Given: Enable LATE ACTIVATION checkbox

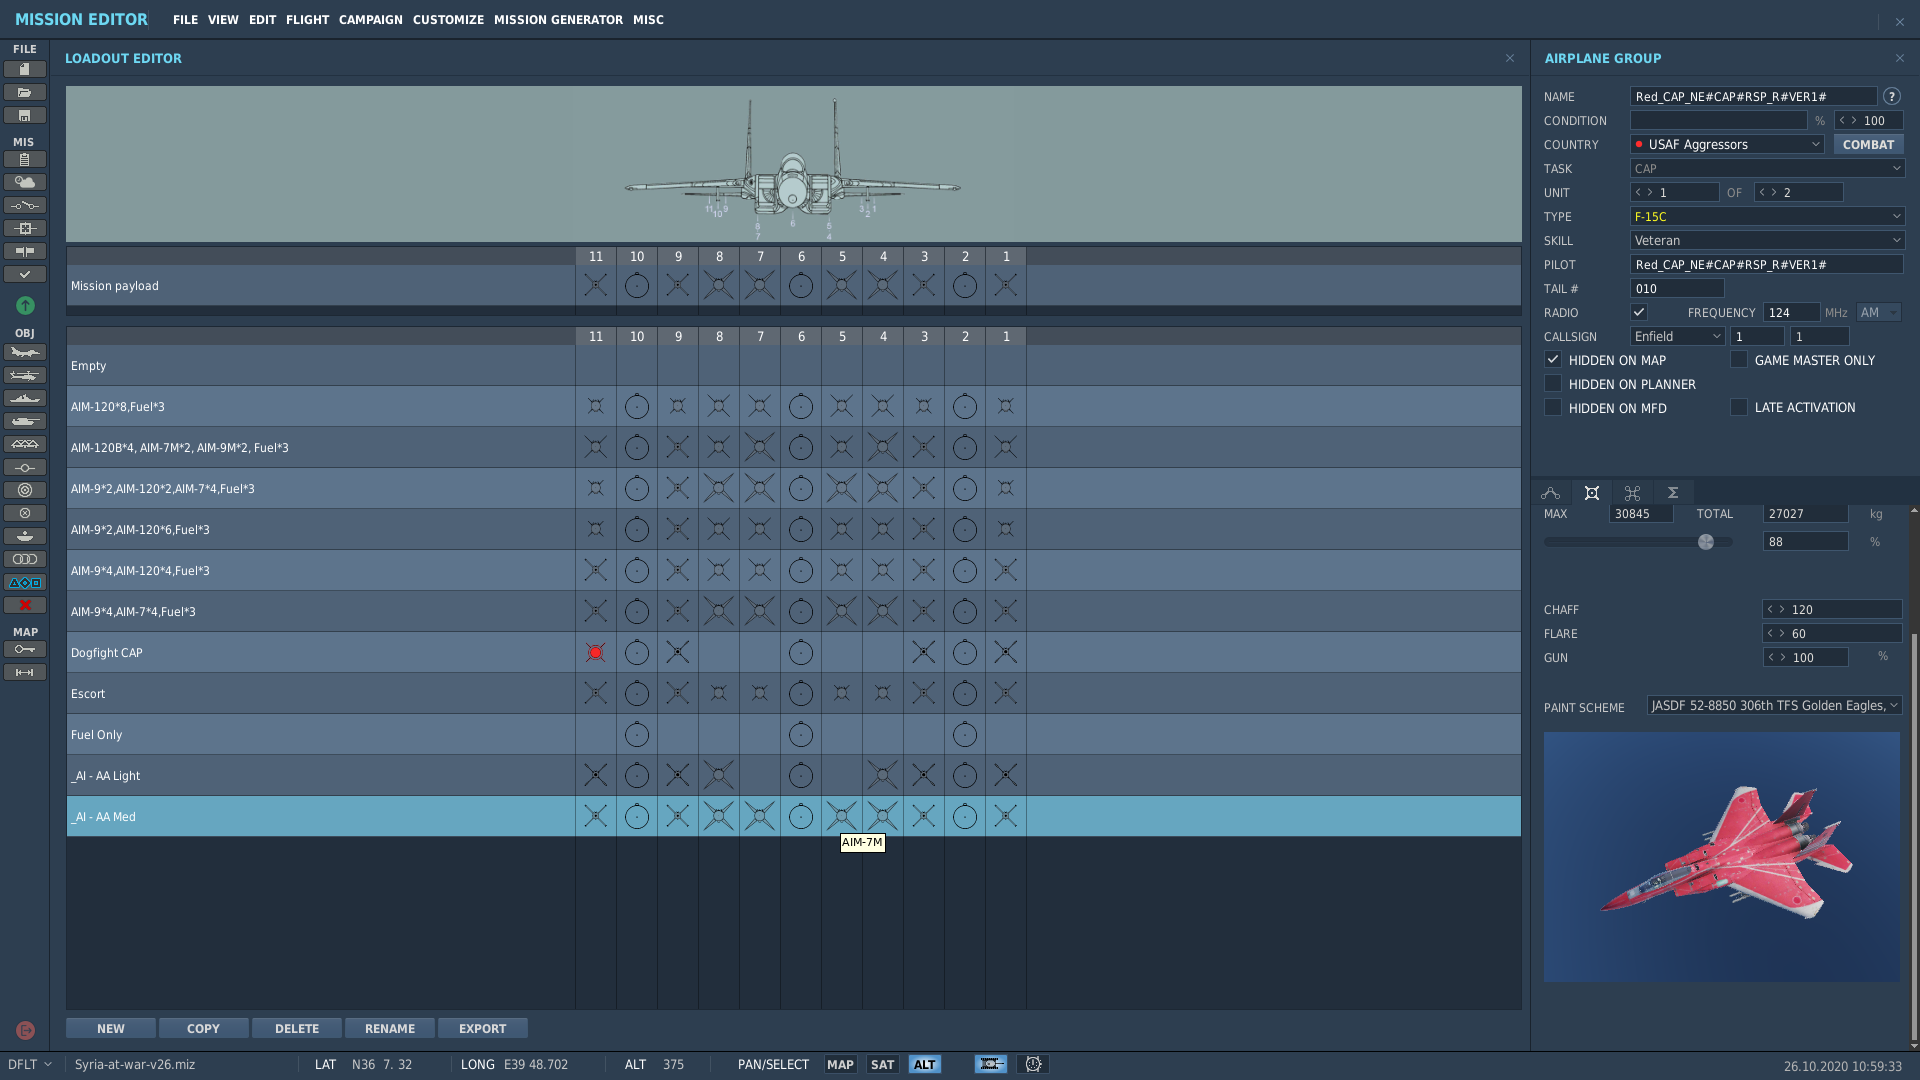Looking at the screenshot, I should pos(1739,407).
